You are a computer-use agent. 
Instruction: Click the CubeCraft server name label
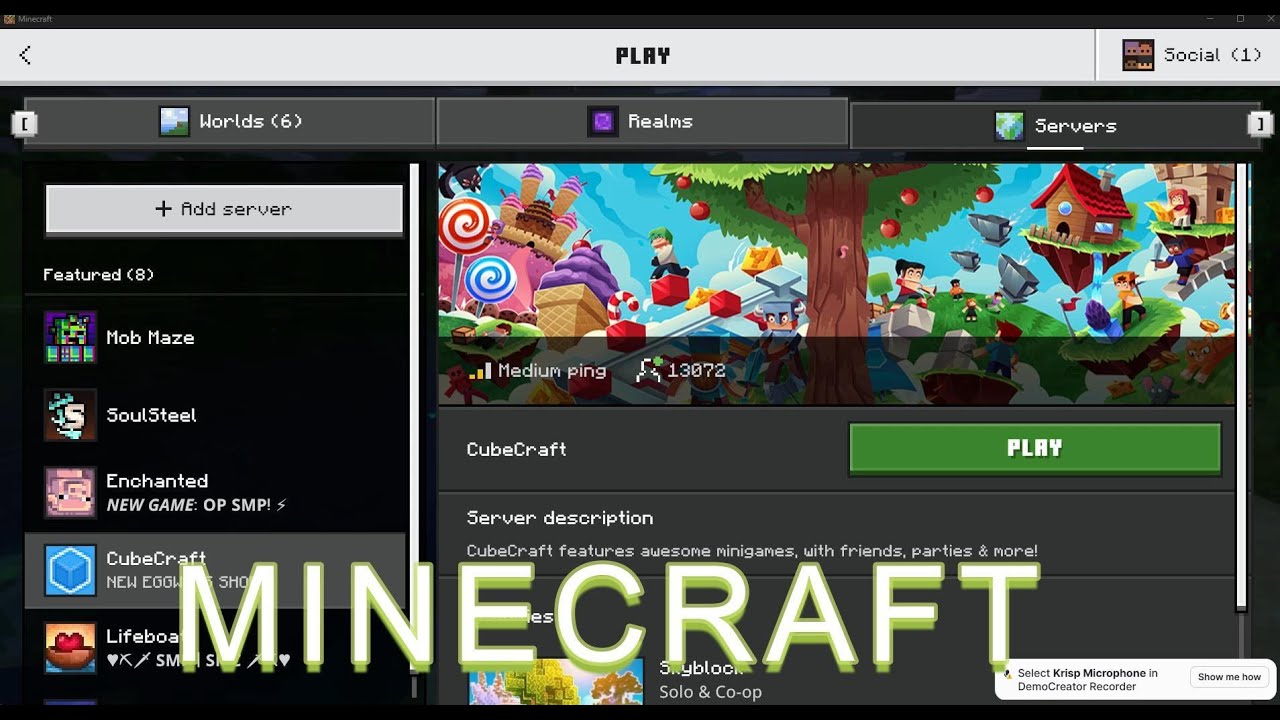tap(516, 449)
